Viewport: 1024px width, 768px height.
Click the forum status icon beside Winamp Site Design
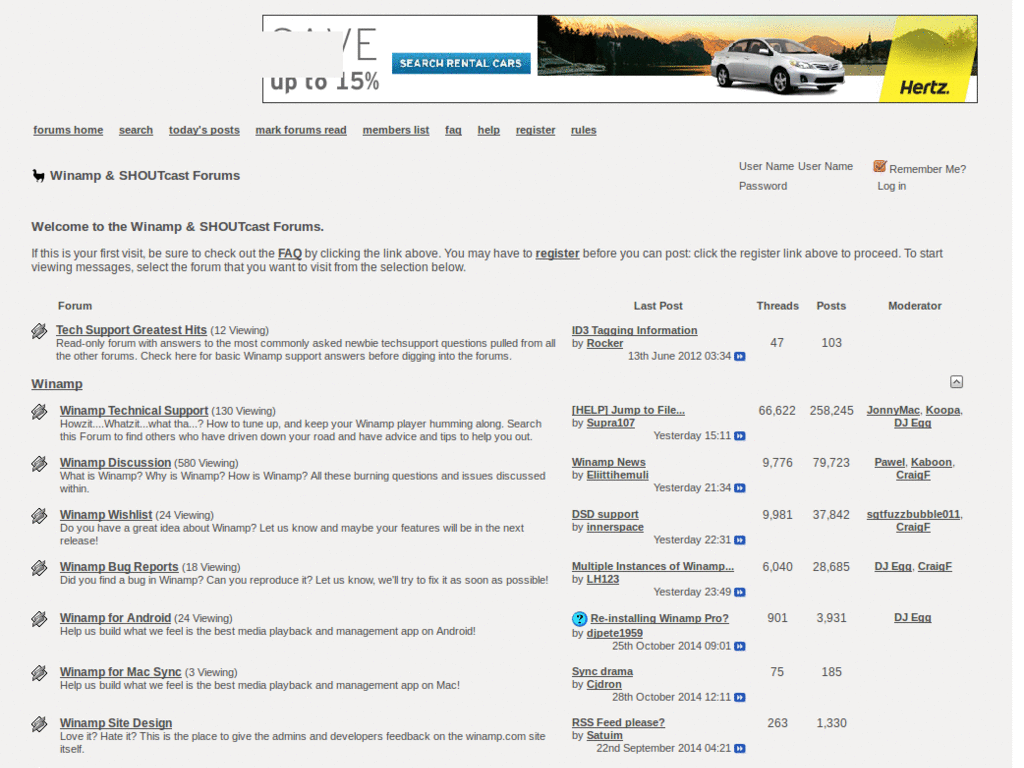point(39,724)
